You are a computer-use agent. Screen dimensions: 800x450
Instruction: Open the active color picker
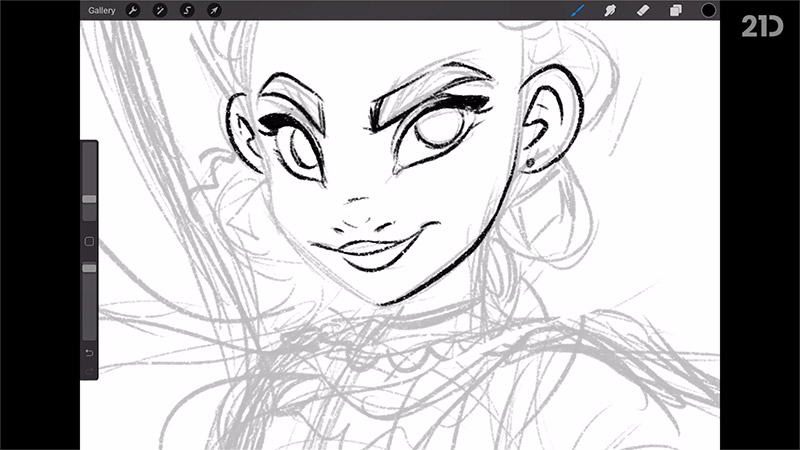(708, 10)
